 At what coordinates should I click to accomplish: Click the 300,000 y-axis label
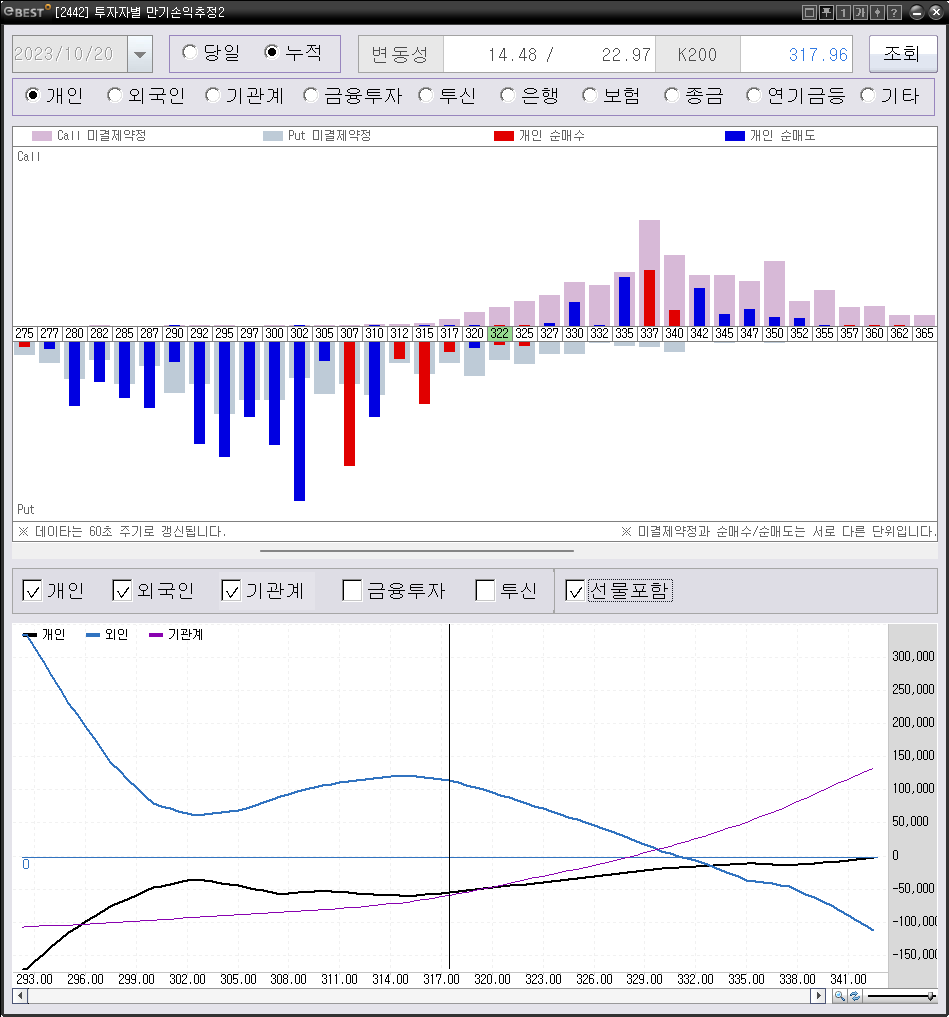[x=913, y=656]
